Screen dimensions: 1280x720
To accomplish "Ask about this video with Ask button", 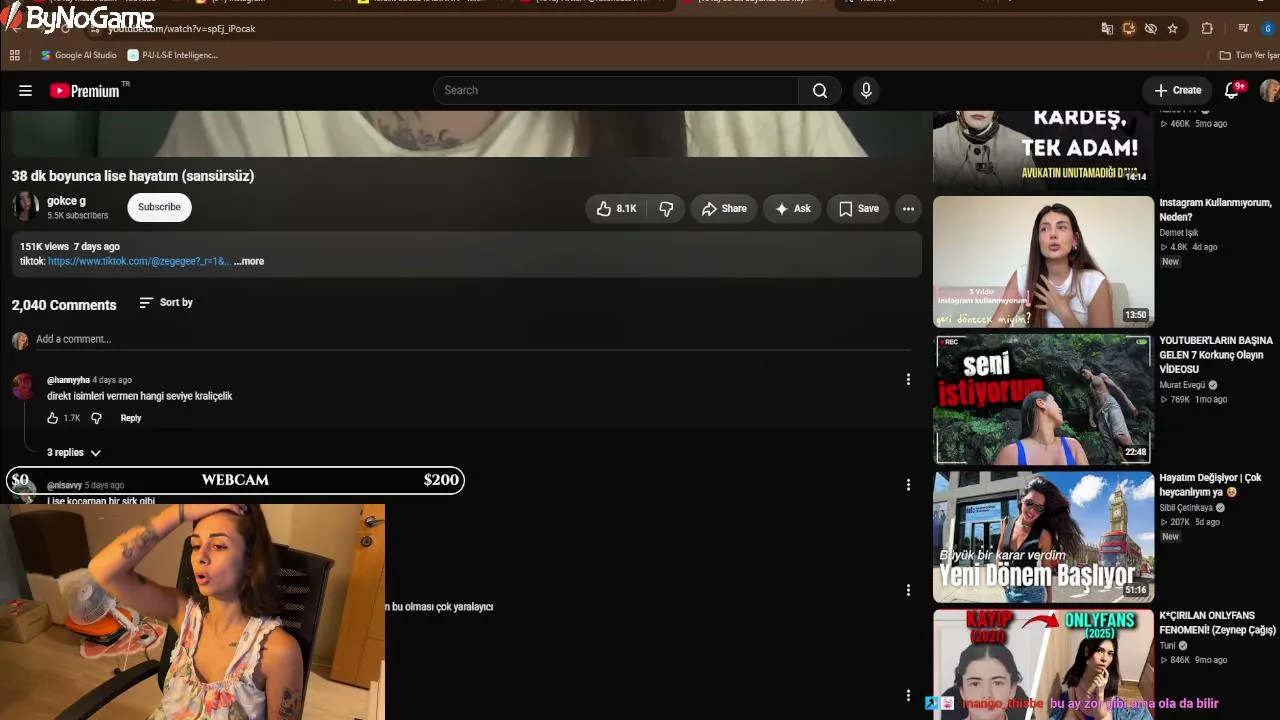I will click(792, 208).
